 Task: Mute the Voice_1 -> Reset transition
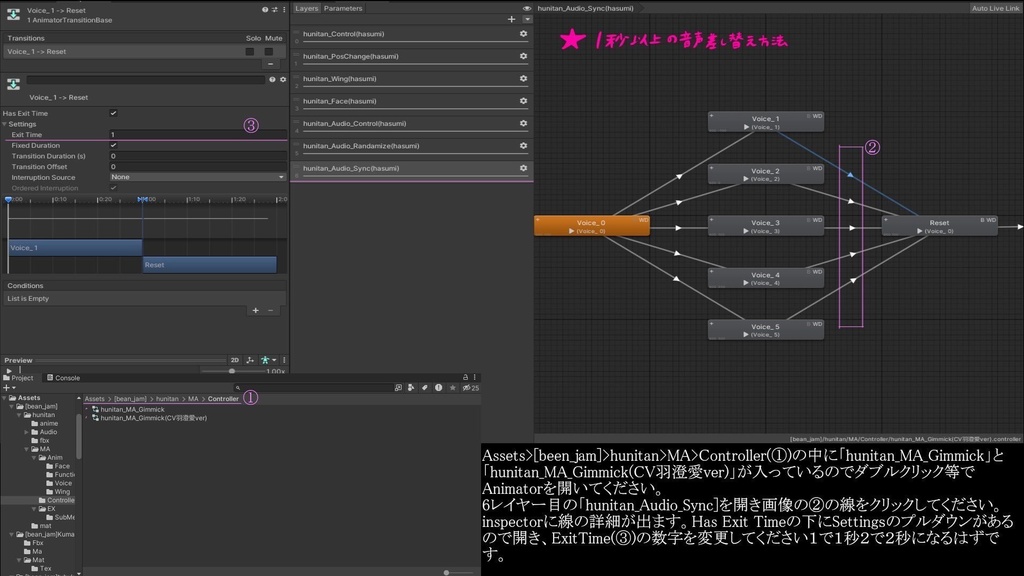(x=269, y=51)
